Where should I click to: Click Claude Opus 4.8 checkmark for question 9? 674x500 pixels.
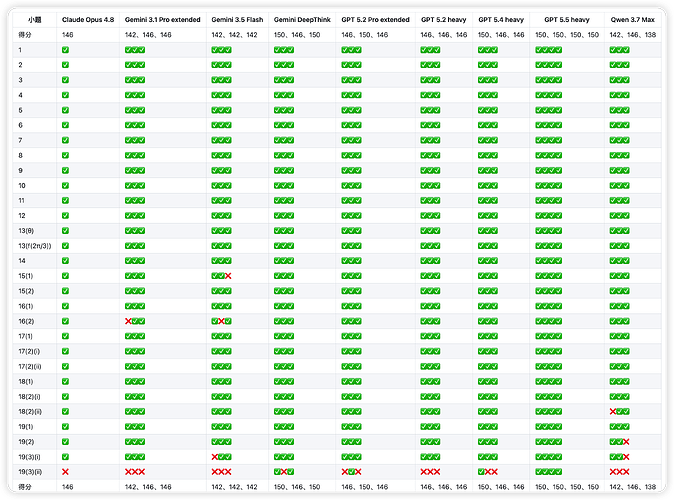coord(65,170)
